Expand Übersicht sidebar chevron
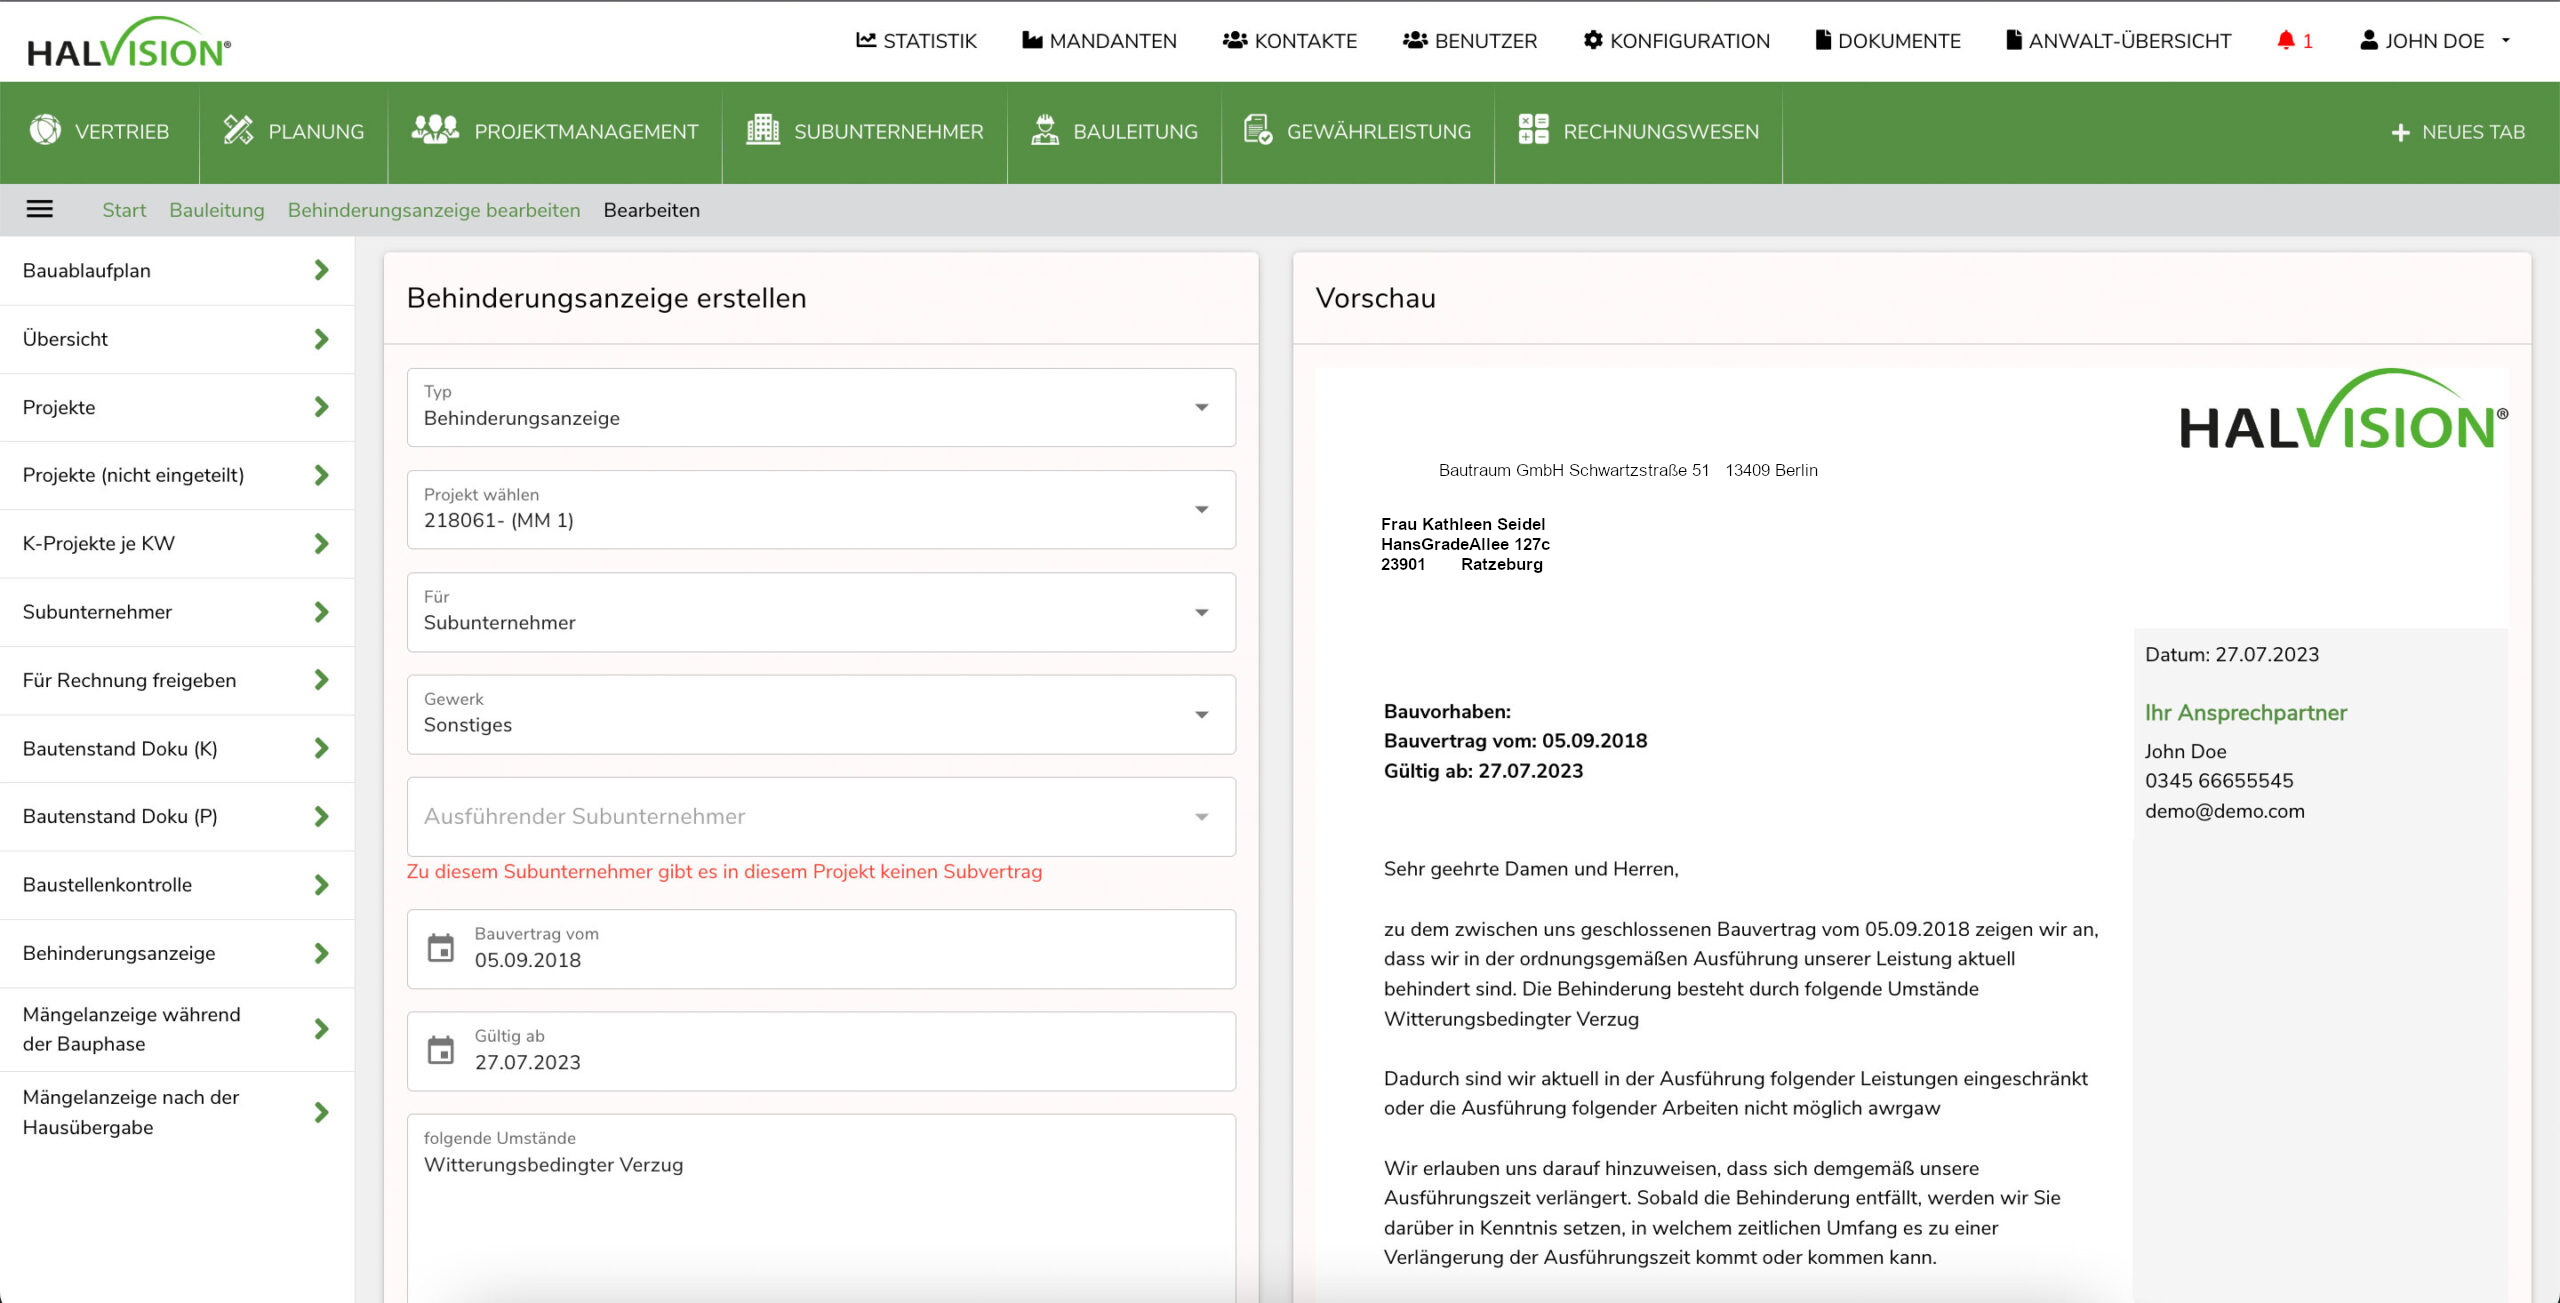The image size is (2560, 1303). [x=321, y=339]
